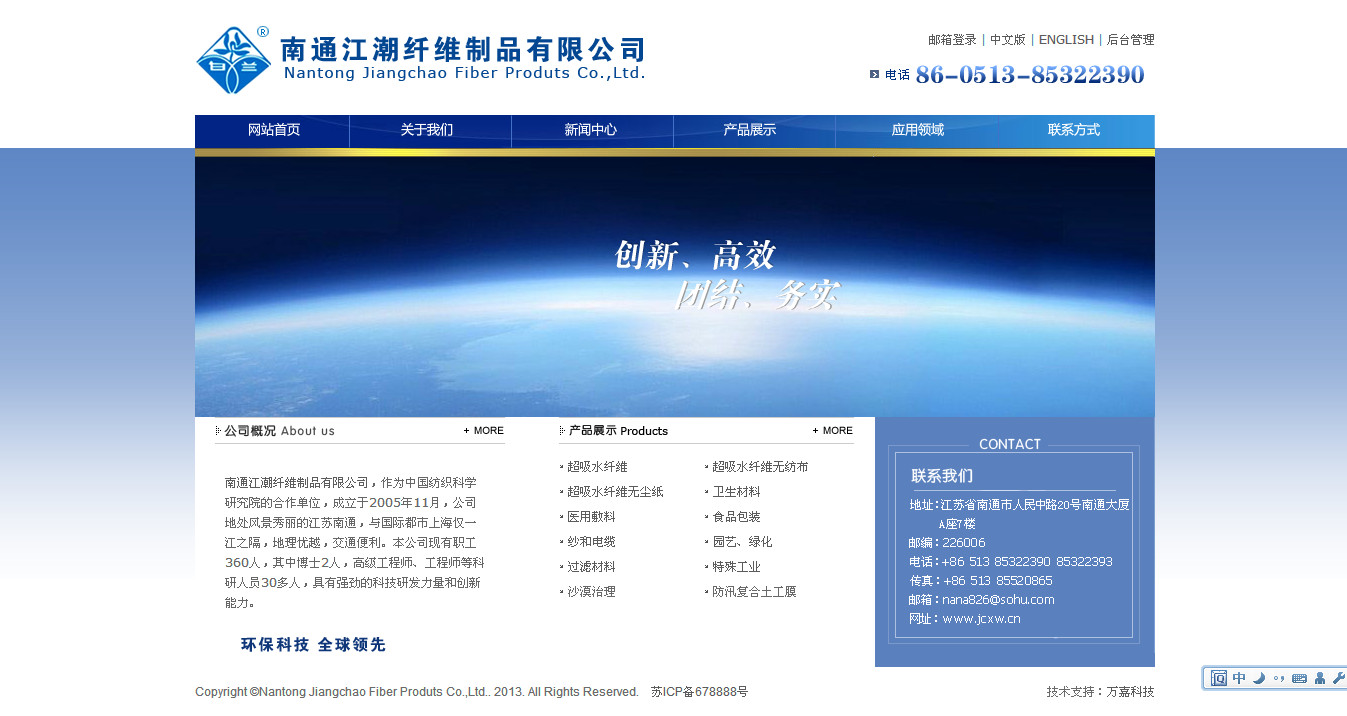Switch site language to ENGLISH
Screen dimensions: 1347x716
(1066, 40)
